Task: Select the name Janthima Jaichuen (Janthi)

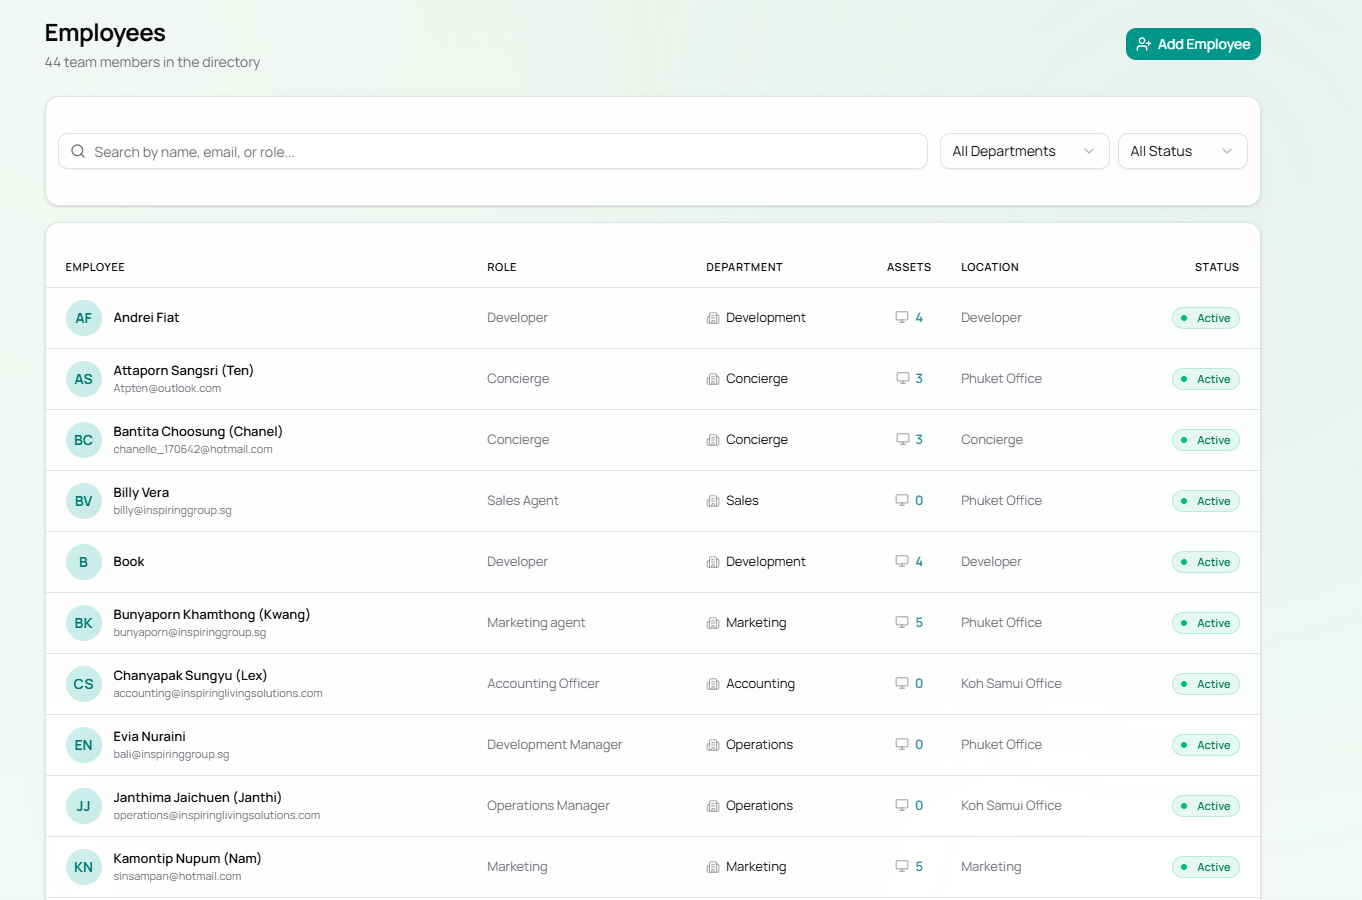Action: tap(197, 797)
